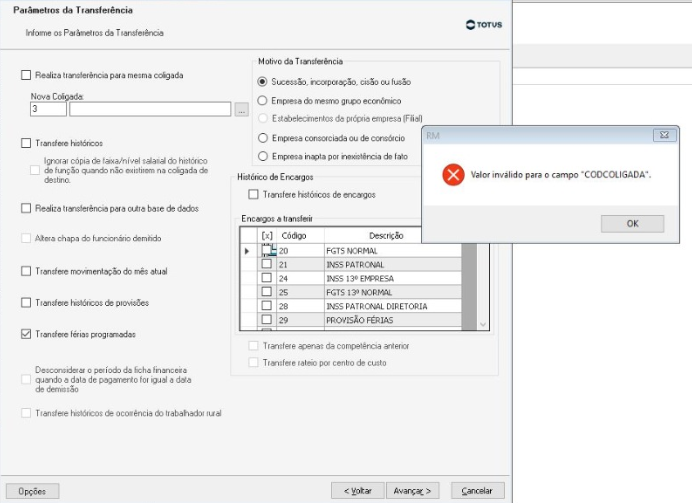Image resolution: width=692 pixels, height=503 pixels.
Task: Click code cell 21
Action: tap(300, 265)
